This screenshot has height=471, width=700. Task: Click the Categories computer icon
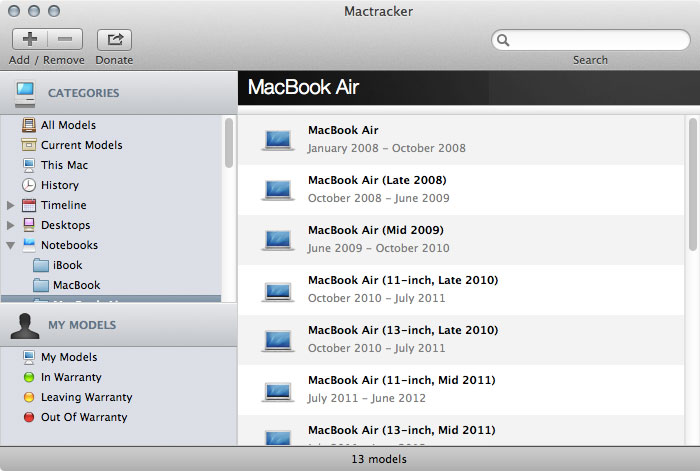point(25,94)
